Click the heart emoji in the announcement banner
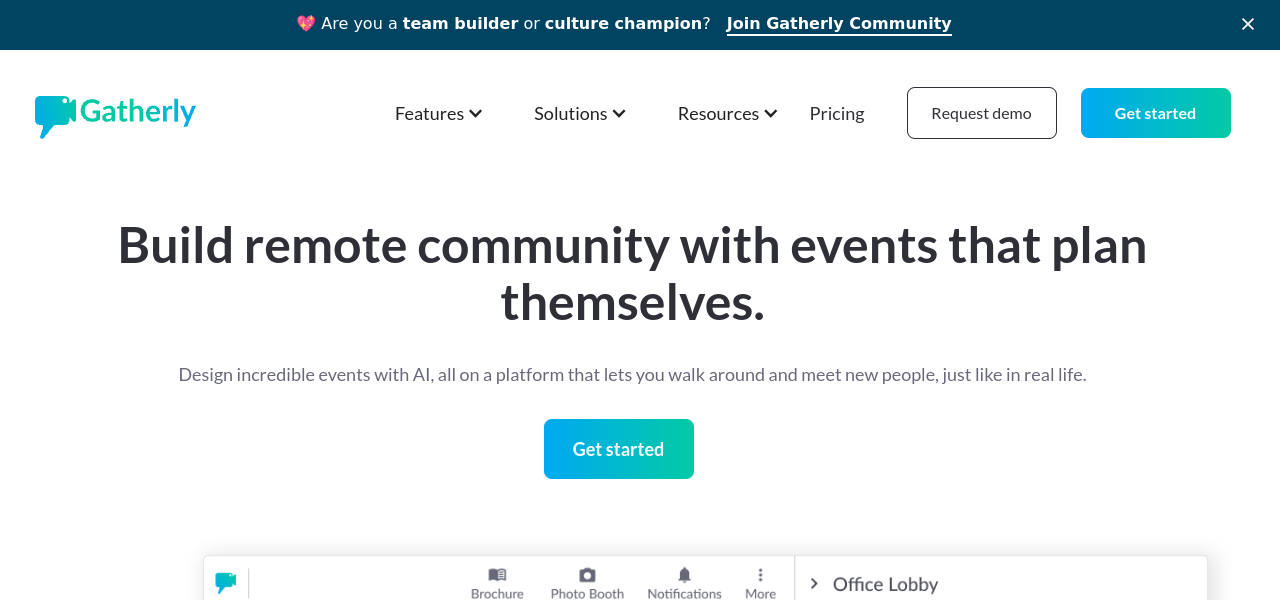This screenshot has height=600, width=1280. pyautogui.click(x=306, y=23)
